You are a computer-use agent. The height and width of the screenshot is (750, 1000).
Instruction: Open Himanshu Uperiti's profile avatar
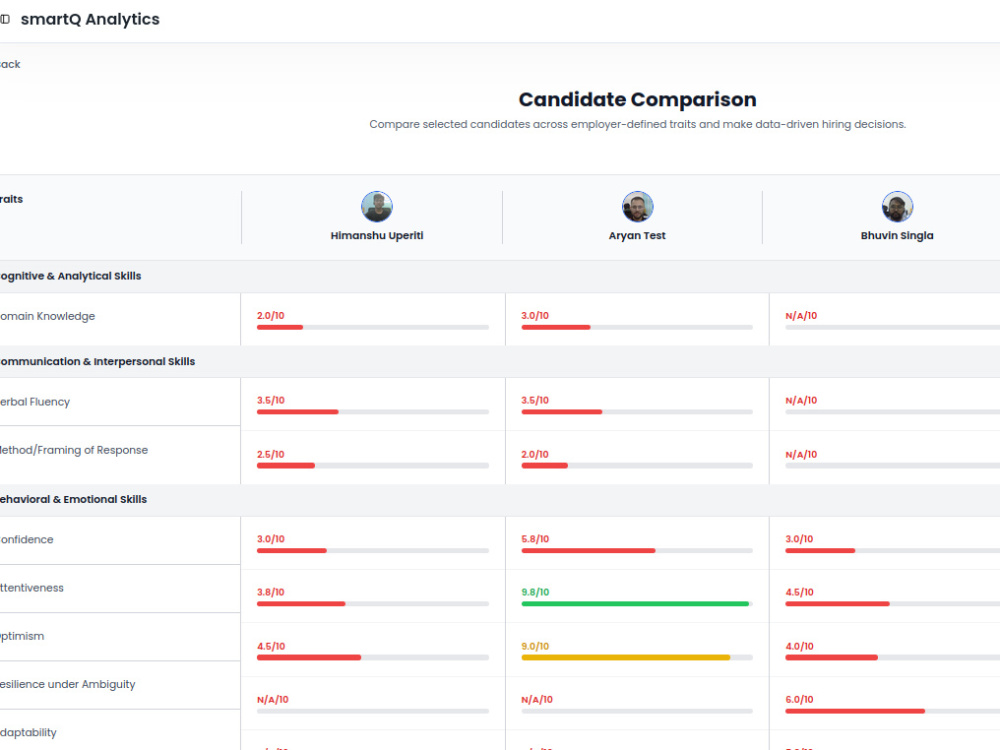click(377, 207)
